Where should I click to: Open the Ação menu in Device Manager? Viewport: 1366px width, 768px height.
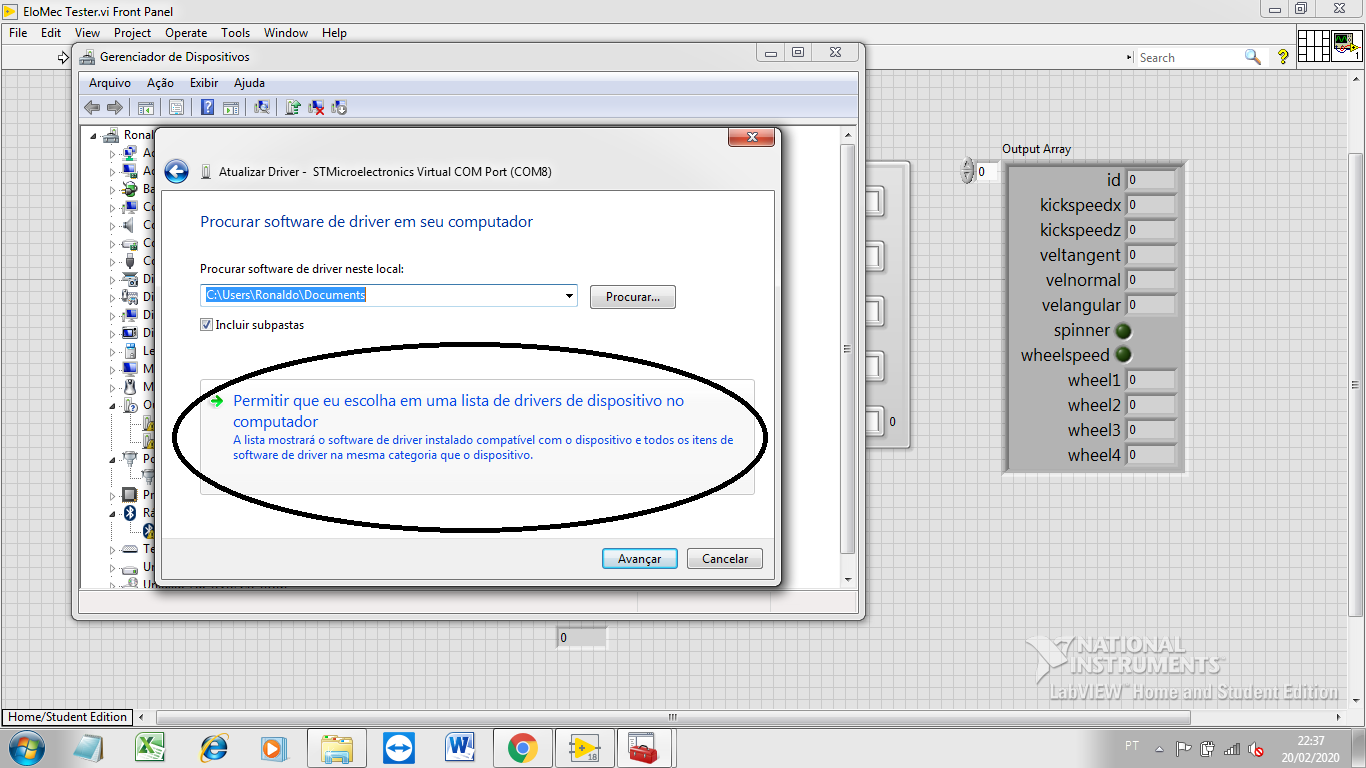160,83
